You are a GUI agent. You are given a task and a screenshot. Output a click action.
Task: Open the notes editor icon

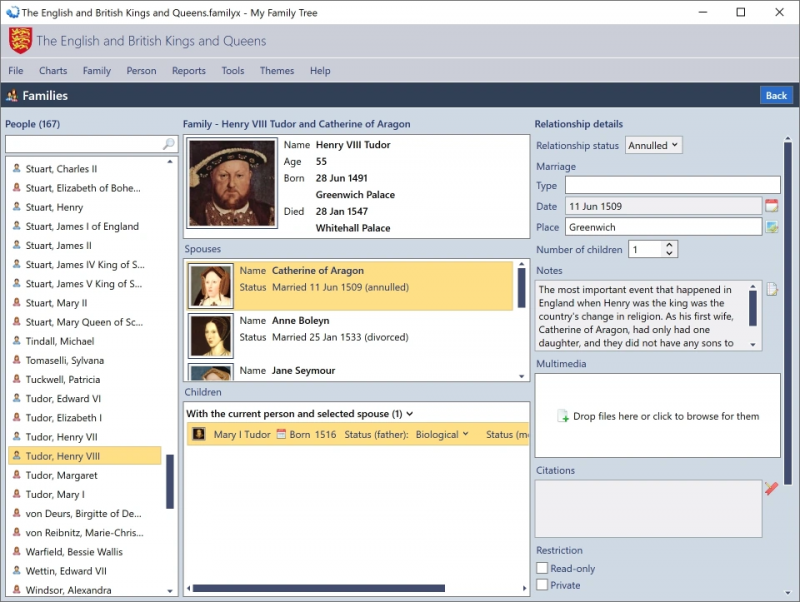click(x=771, y=289)
